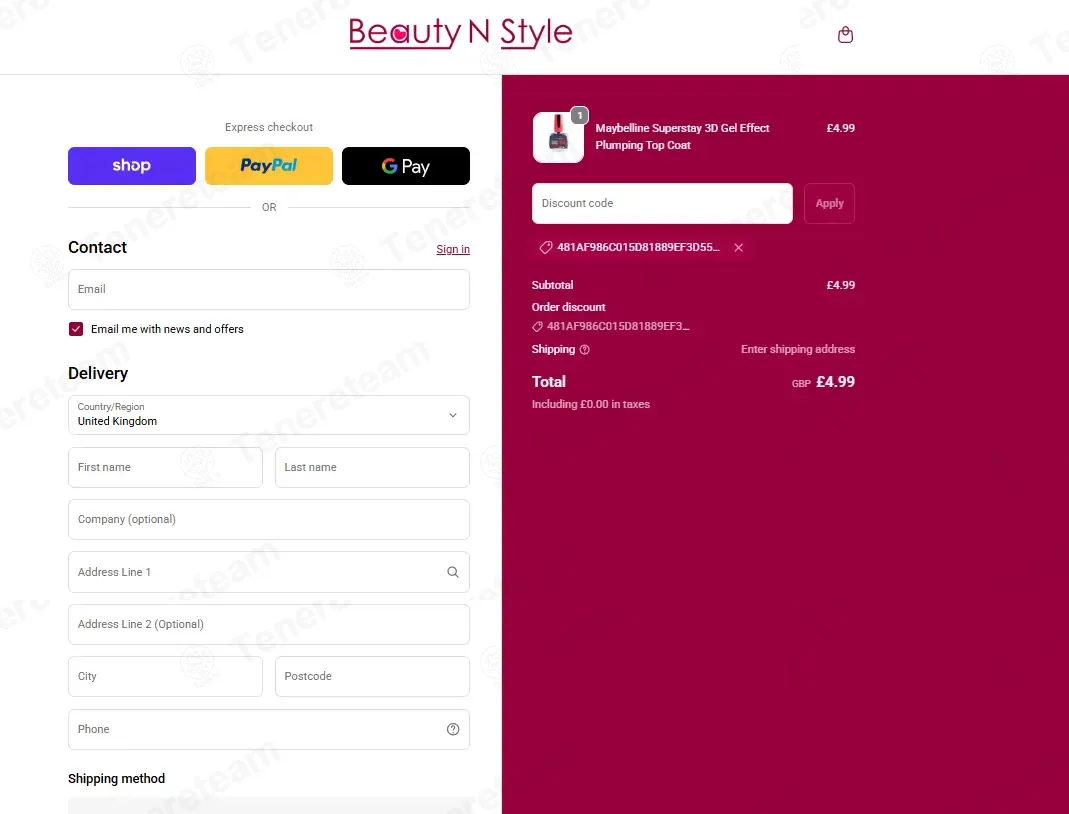Click the Shipping method heading
1069x814 pixels.
pos(117,779)
